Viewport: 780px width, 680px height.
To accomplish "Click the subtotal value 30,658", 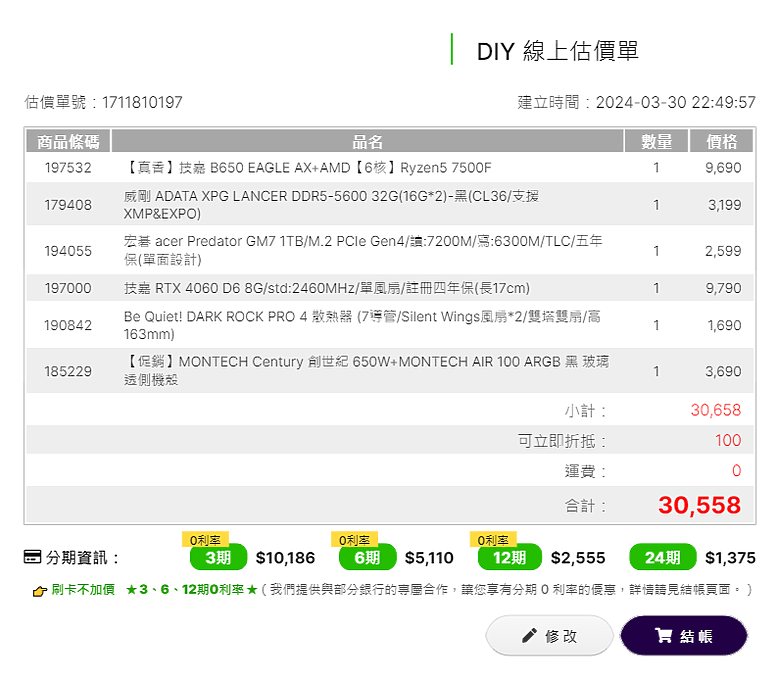I will click(715, 410).
